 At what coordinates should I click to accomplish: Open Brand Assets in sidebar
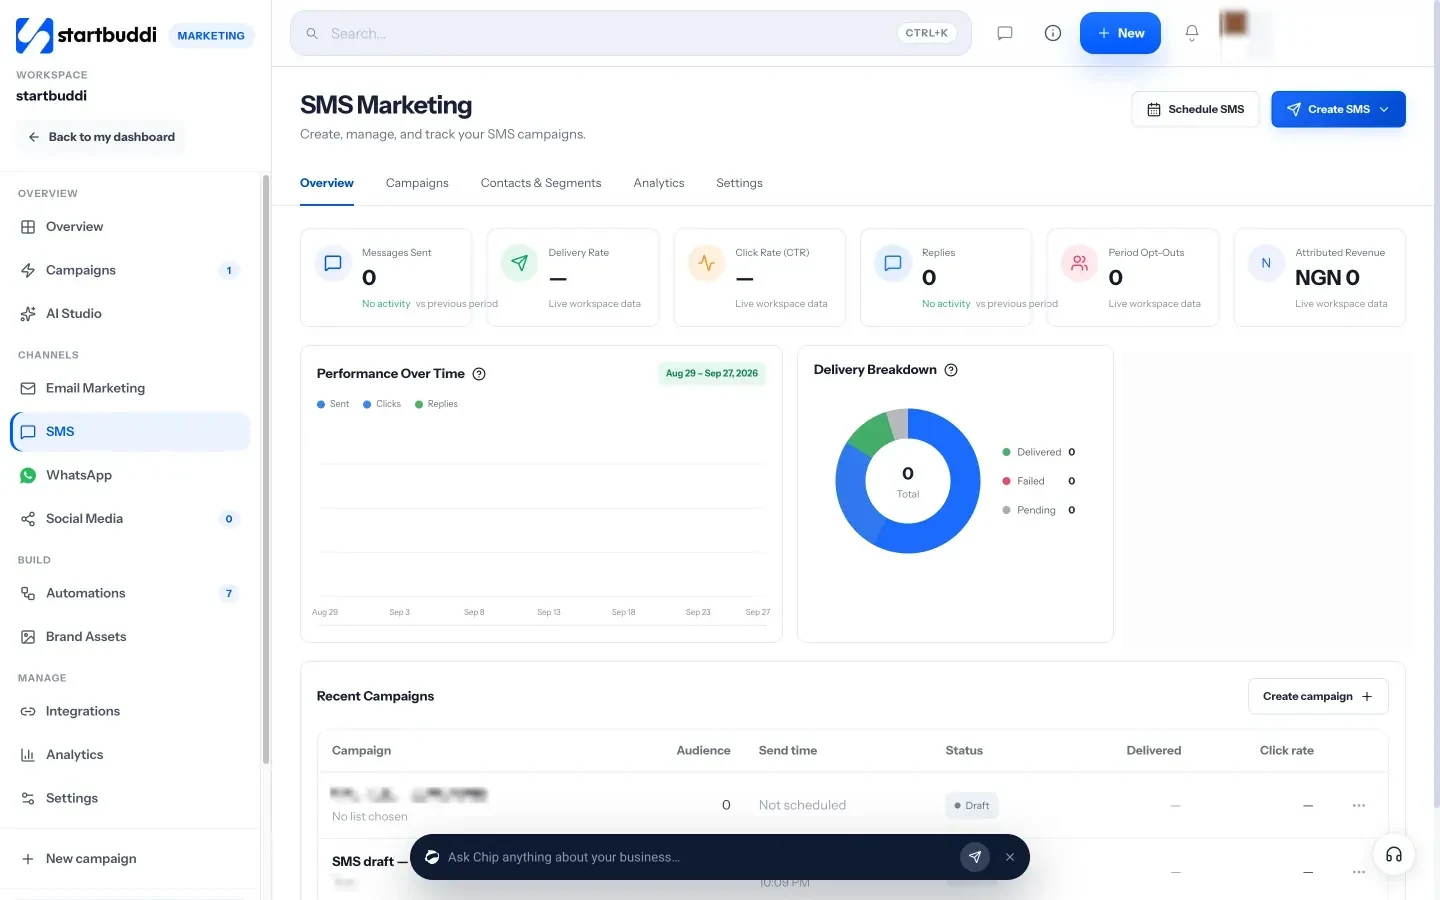tap(130, 637)
